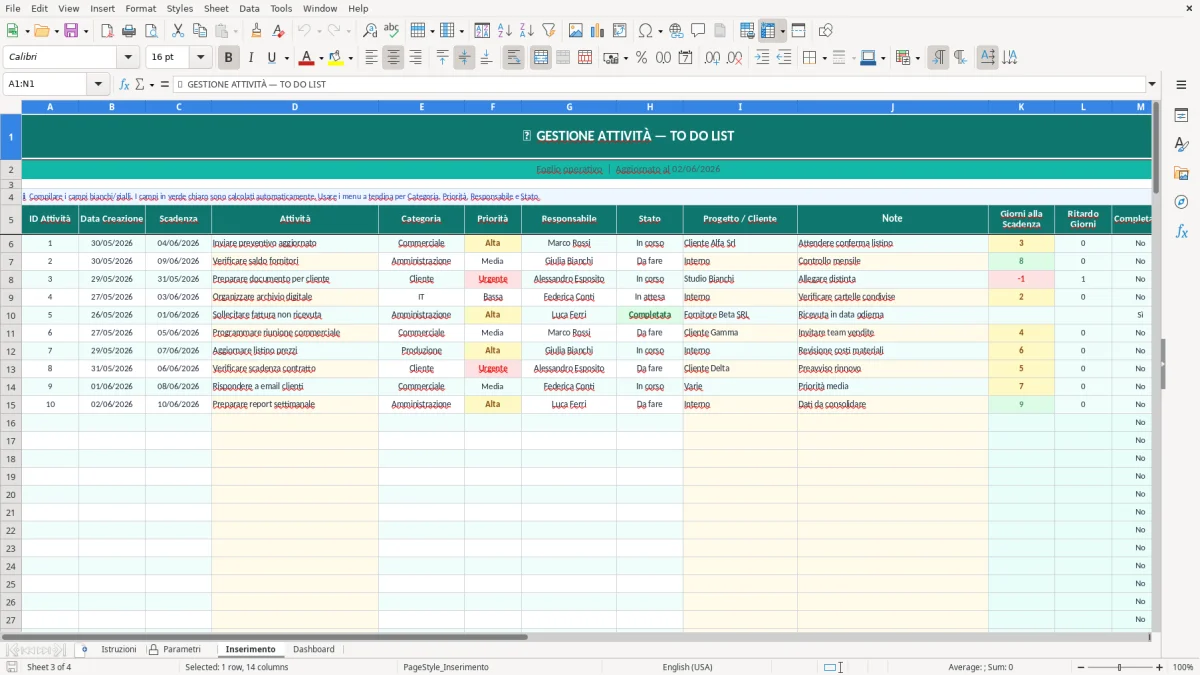
Task: Toggle left-to-right text direction
Action: coord(938,58)
